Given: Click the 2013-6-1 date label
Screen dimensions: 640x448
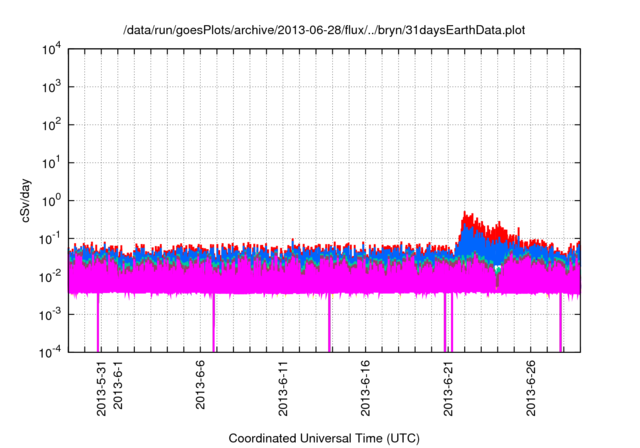Looking at the screenshot, I should click(118, 385).
